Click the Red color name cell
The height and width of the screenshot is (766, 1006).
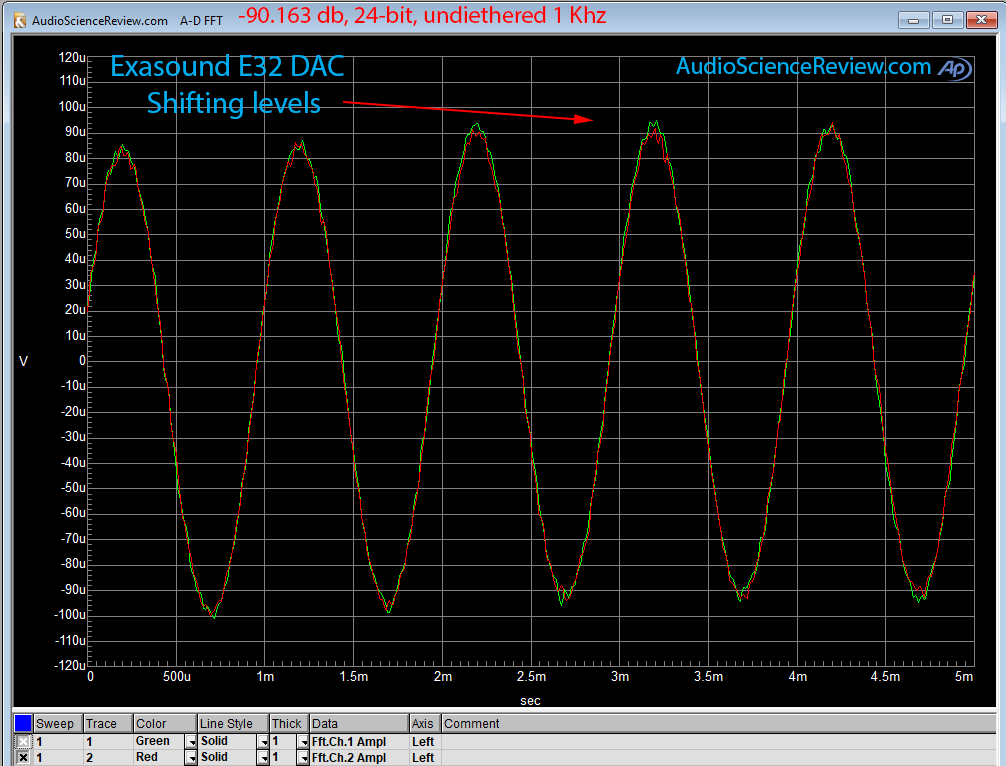click(158, 758)
